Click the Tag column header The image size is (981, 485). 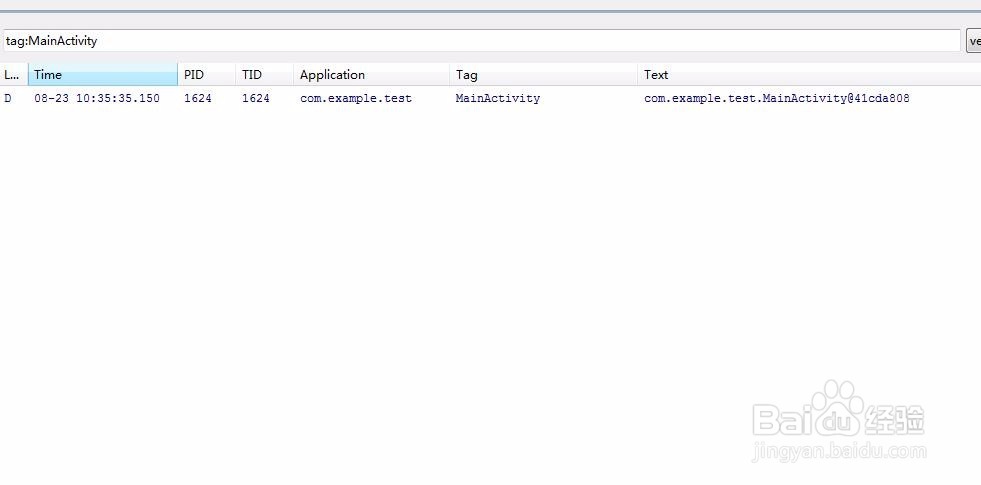(x=544, y=74)
